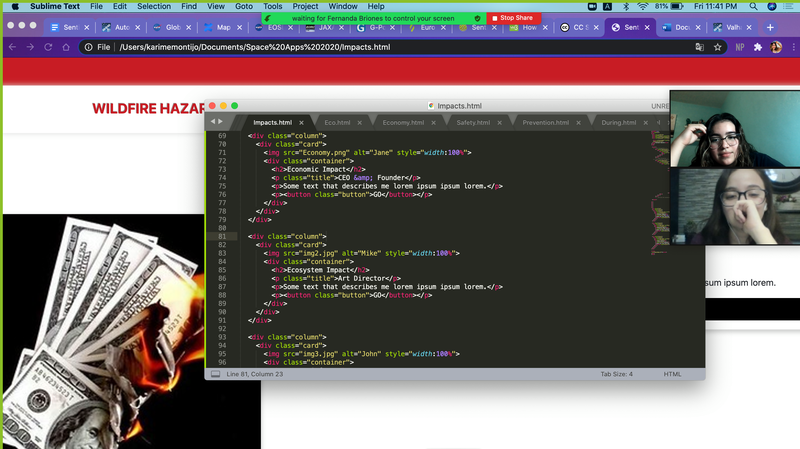Click the side bar toggle icon in status bar
This screenshot has height=449, width=800.
point(215,374)
